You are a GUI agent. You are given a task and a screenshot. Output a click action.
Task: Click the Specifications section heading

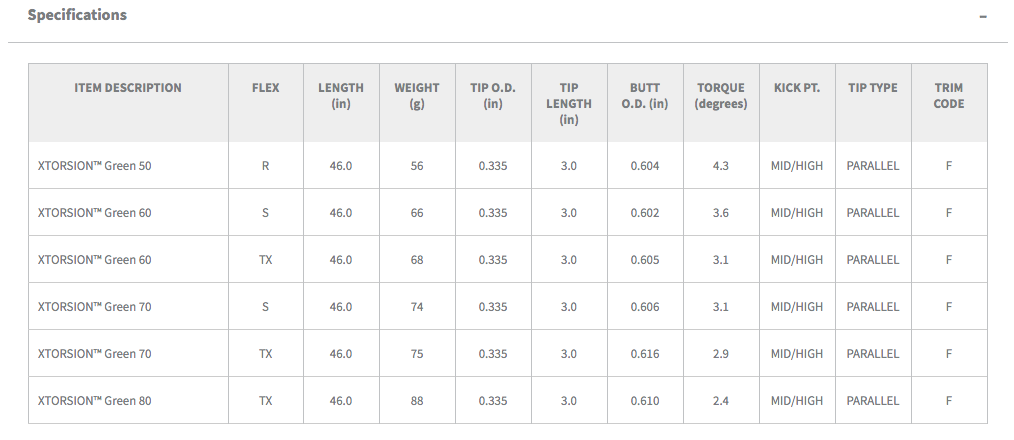point(77,15)
